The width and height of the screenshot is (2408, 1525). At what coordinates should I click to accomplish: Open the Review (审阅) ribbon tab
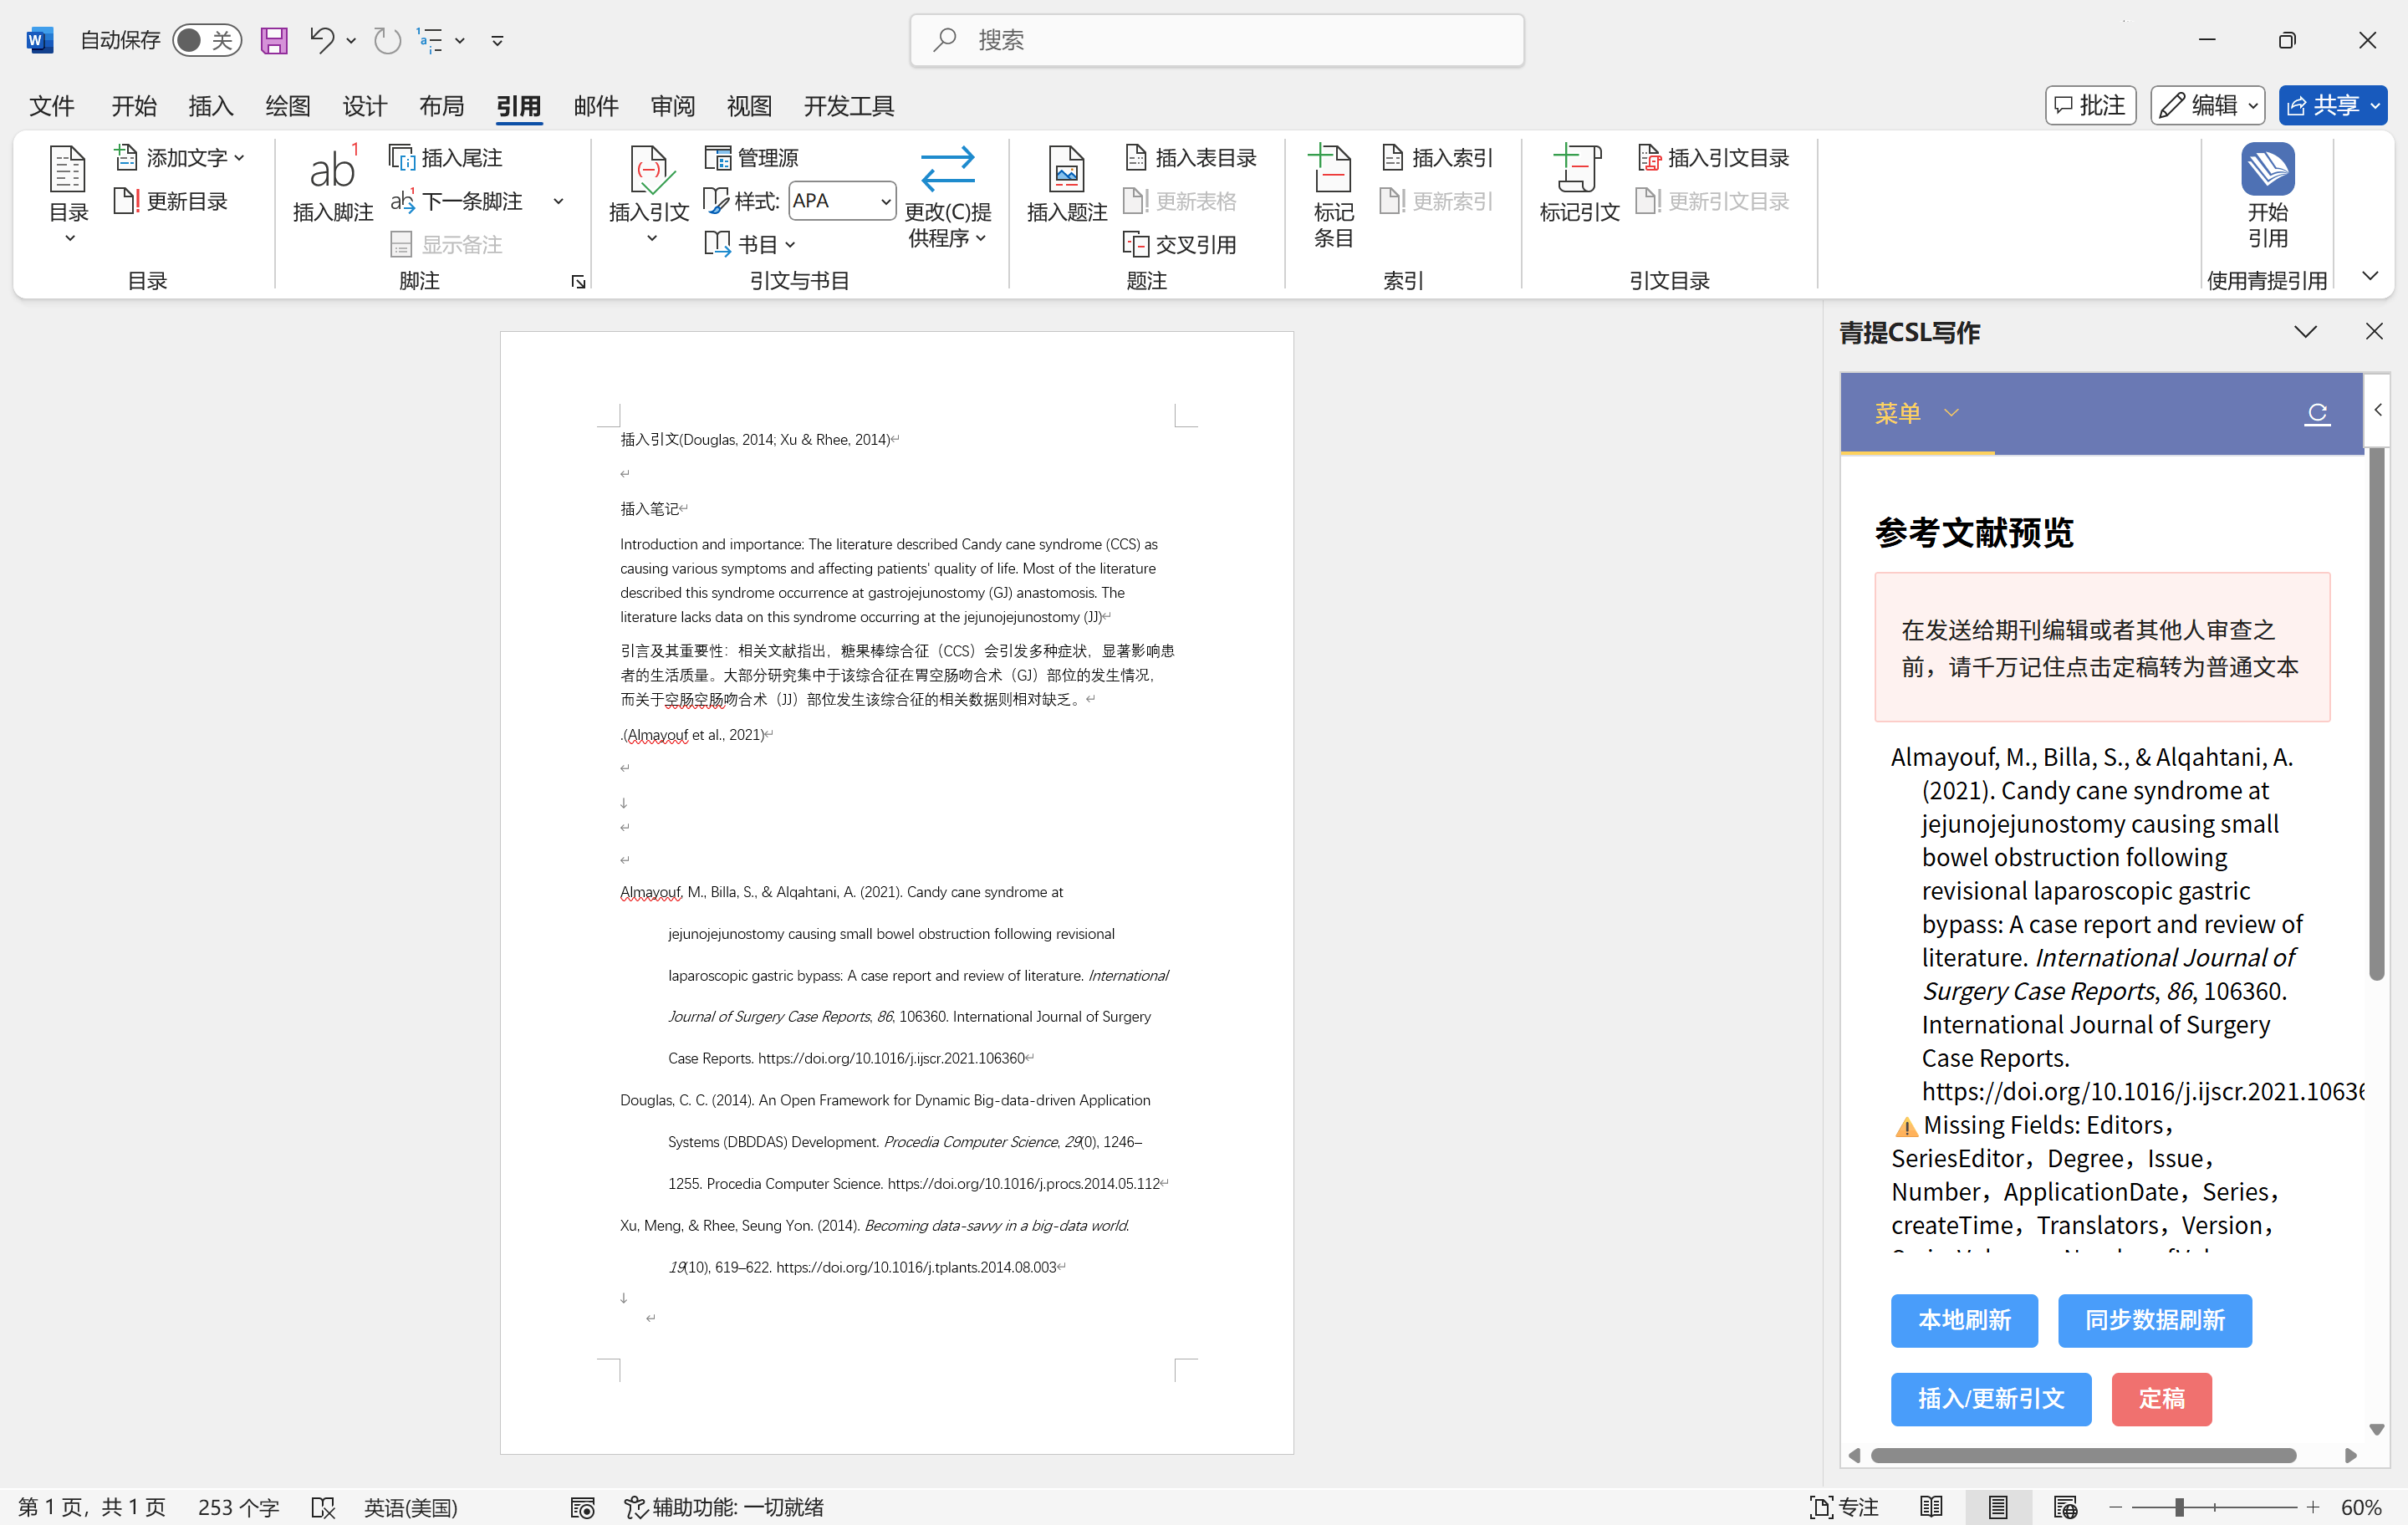pos(672,105)
